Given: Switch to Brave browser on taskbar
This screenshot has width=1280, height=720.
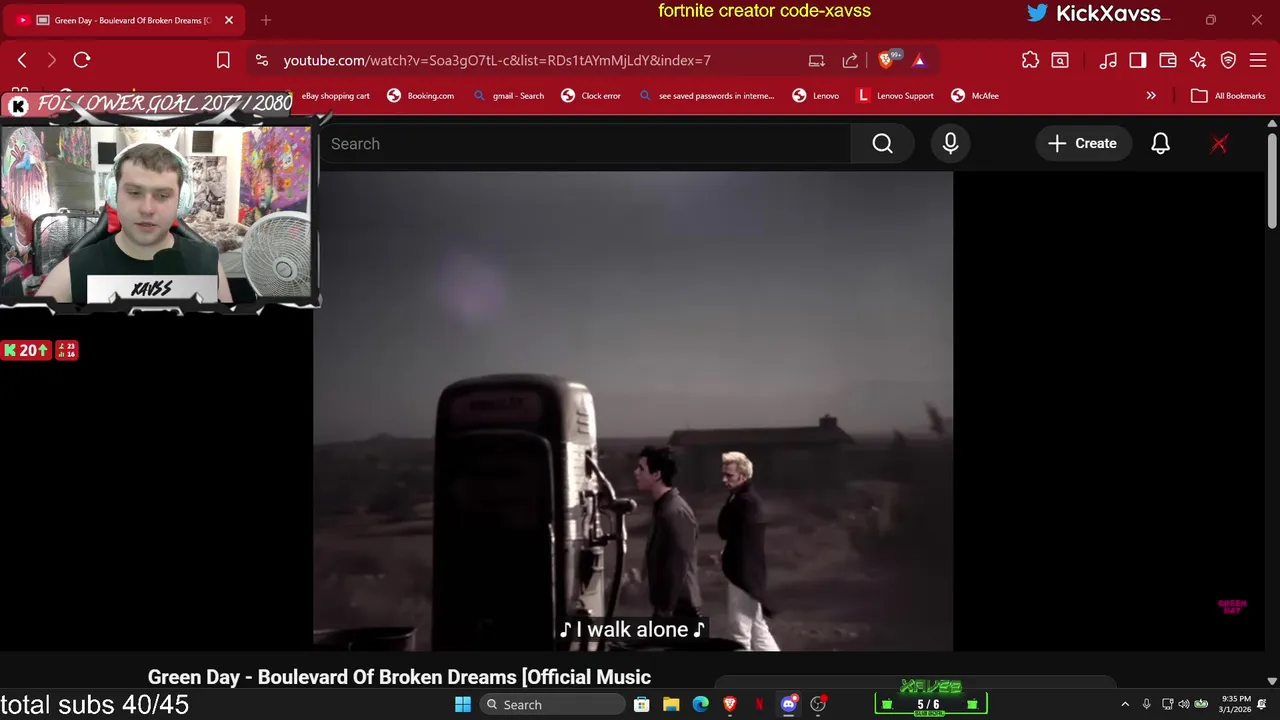Looking at the screenshot, I should coord(730,704).
